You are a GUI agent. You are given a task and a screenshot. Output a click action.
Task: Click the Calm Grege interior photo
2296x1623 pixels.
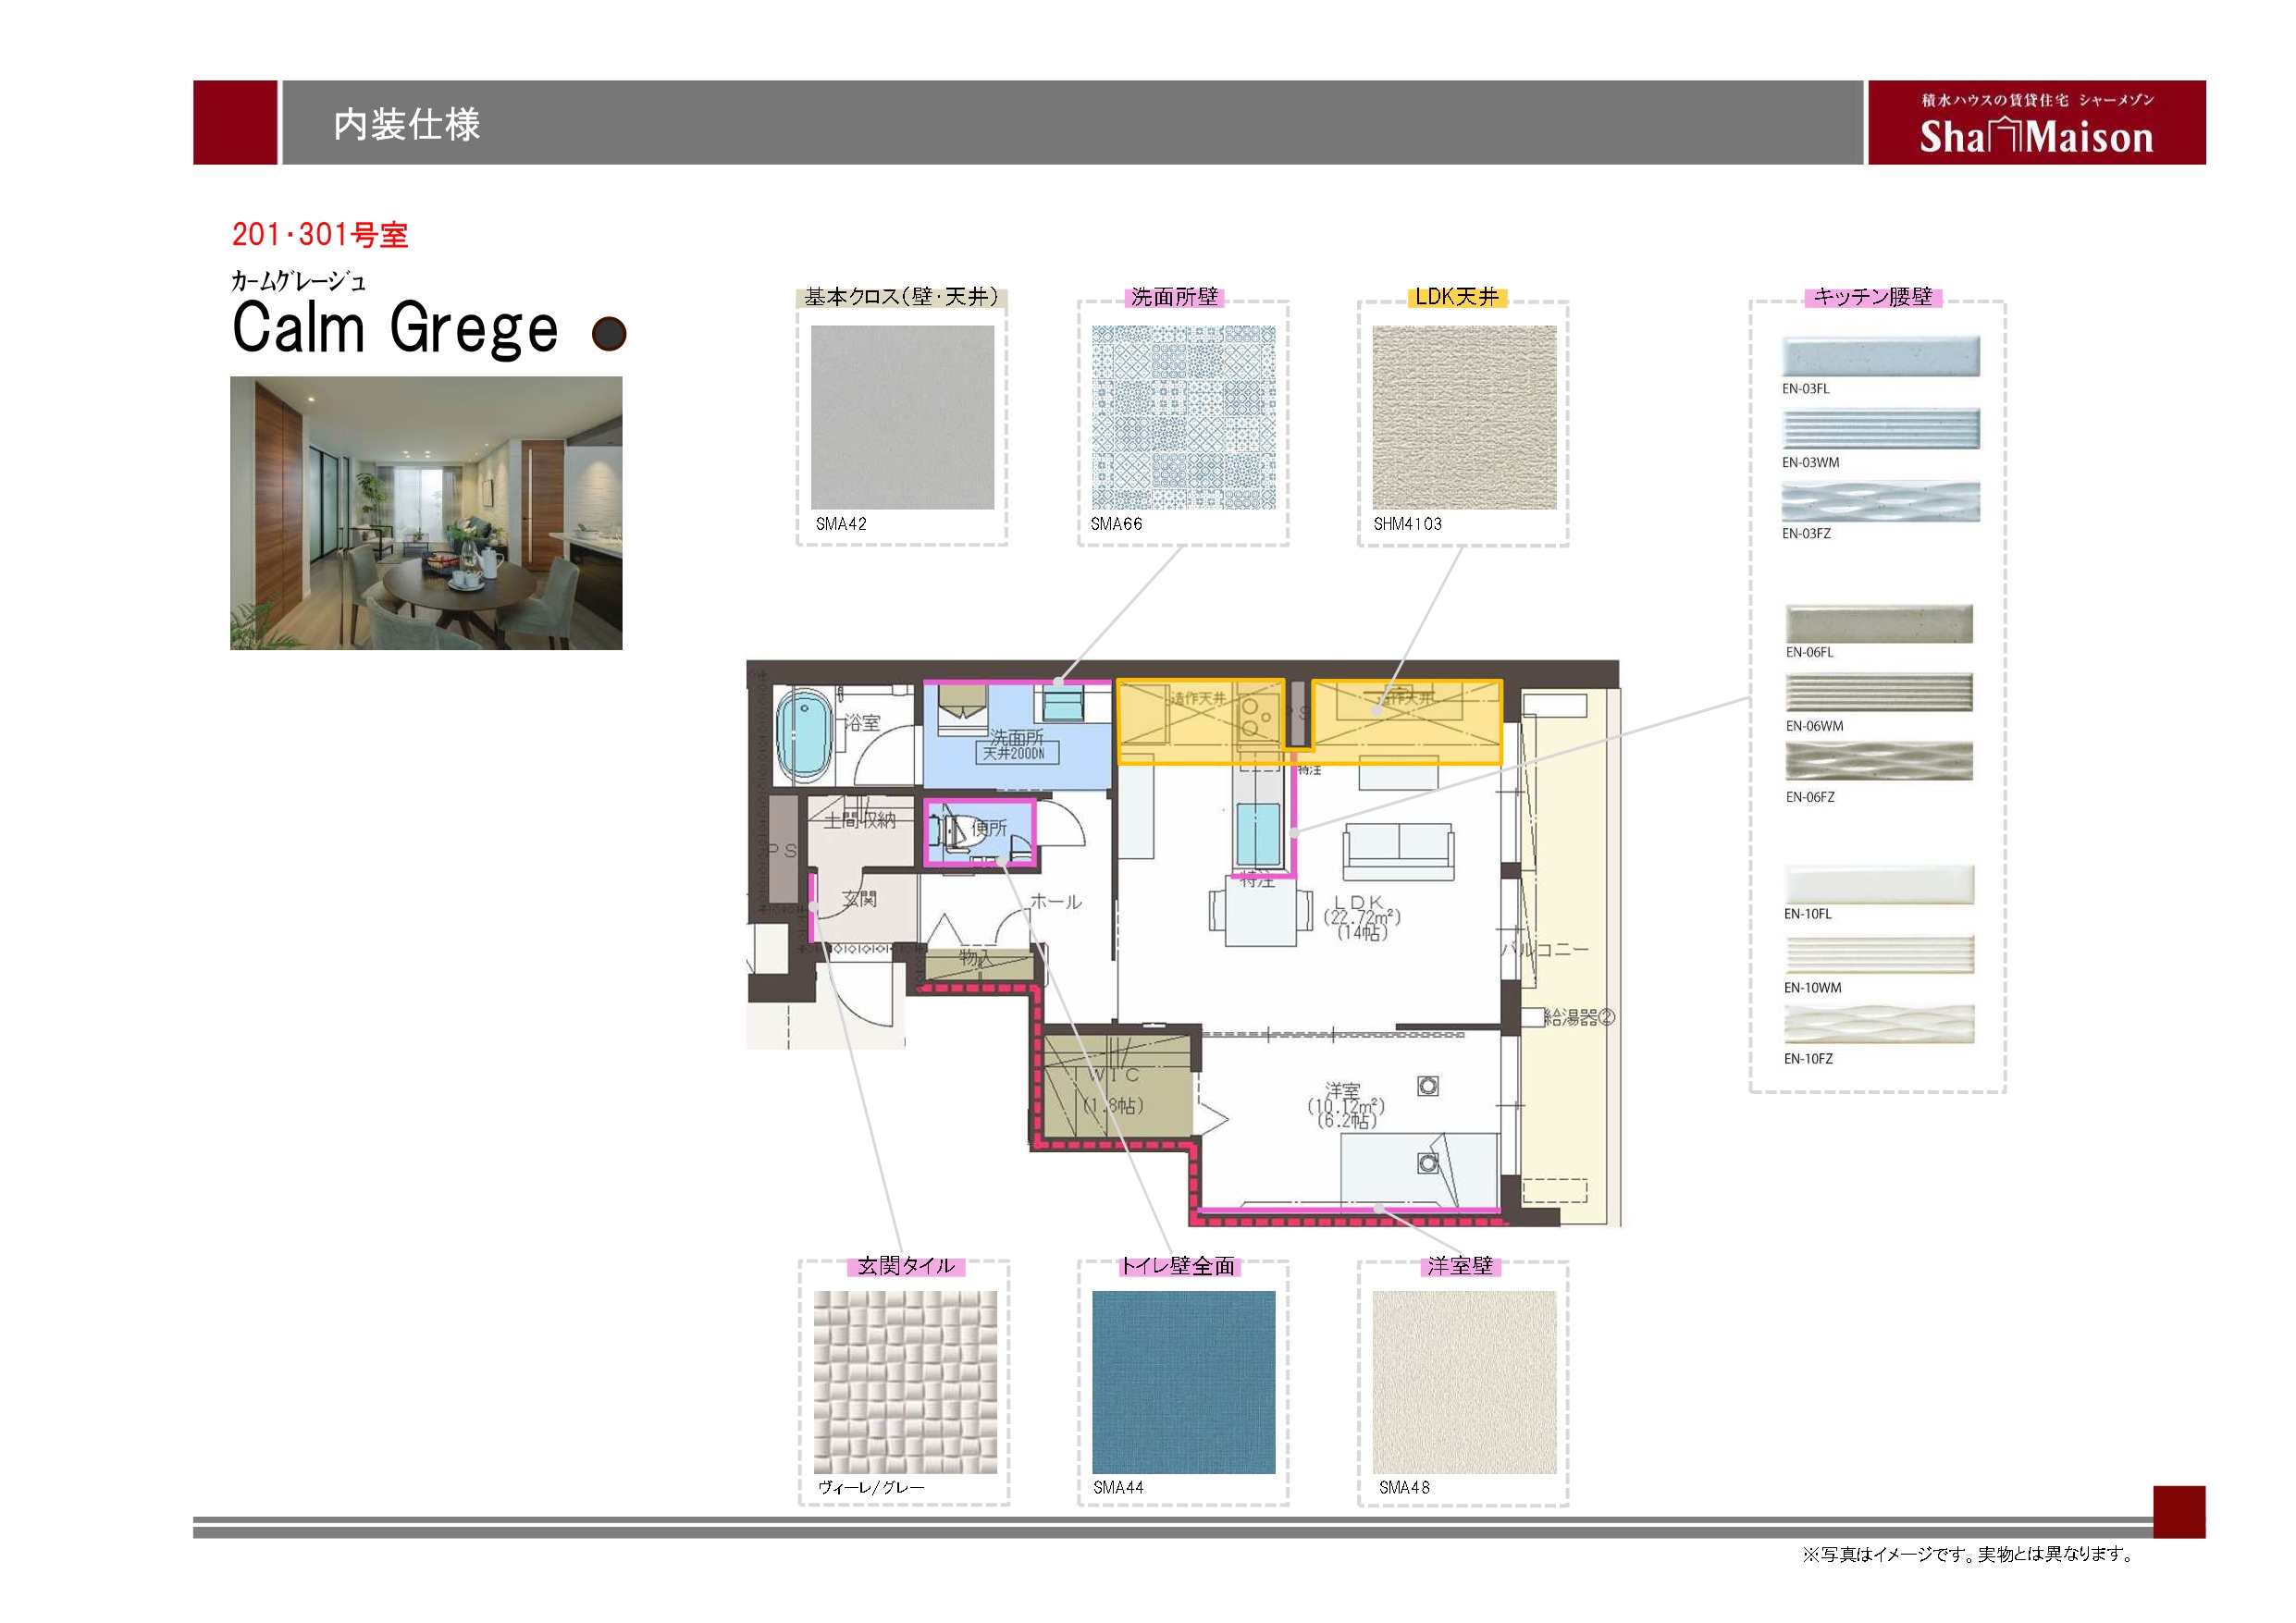coord(426,513)
